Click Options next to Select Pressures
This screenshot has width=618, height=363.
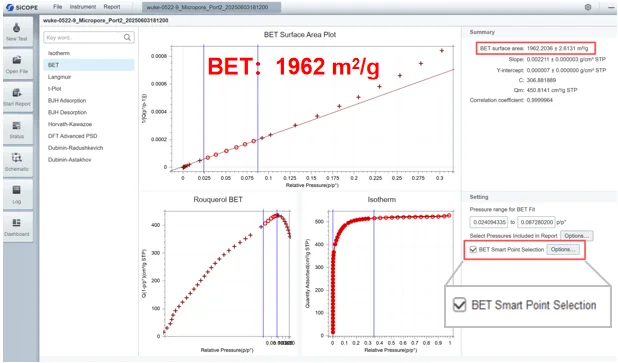click(x=577, y=236)
